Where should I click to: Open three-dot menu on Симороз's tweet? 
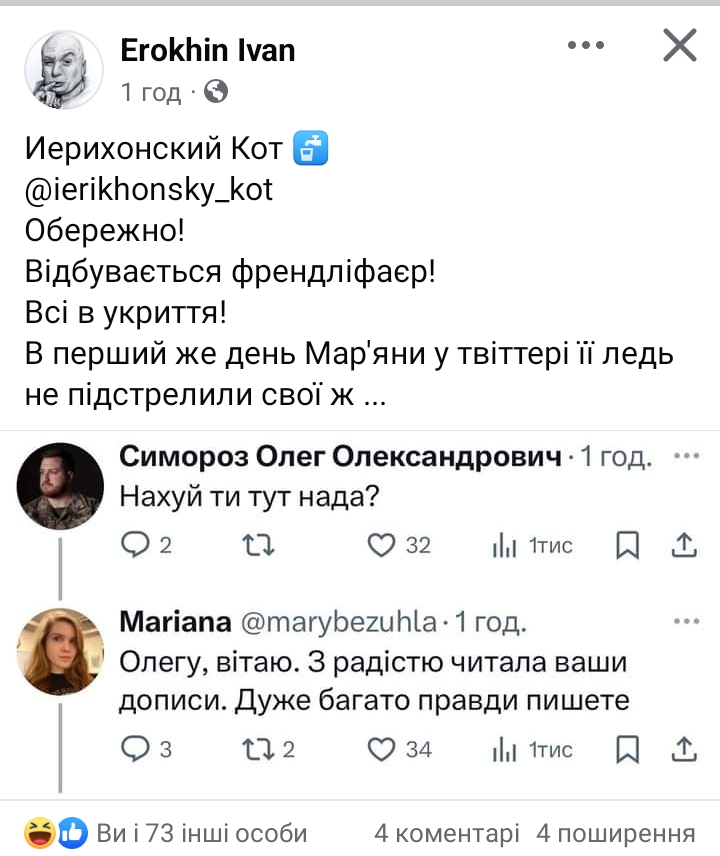coord(686,455)
